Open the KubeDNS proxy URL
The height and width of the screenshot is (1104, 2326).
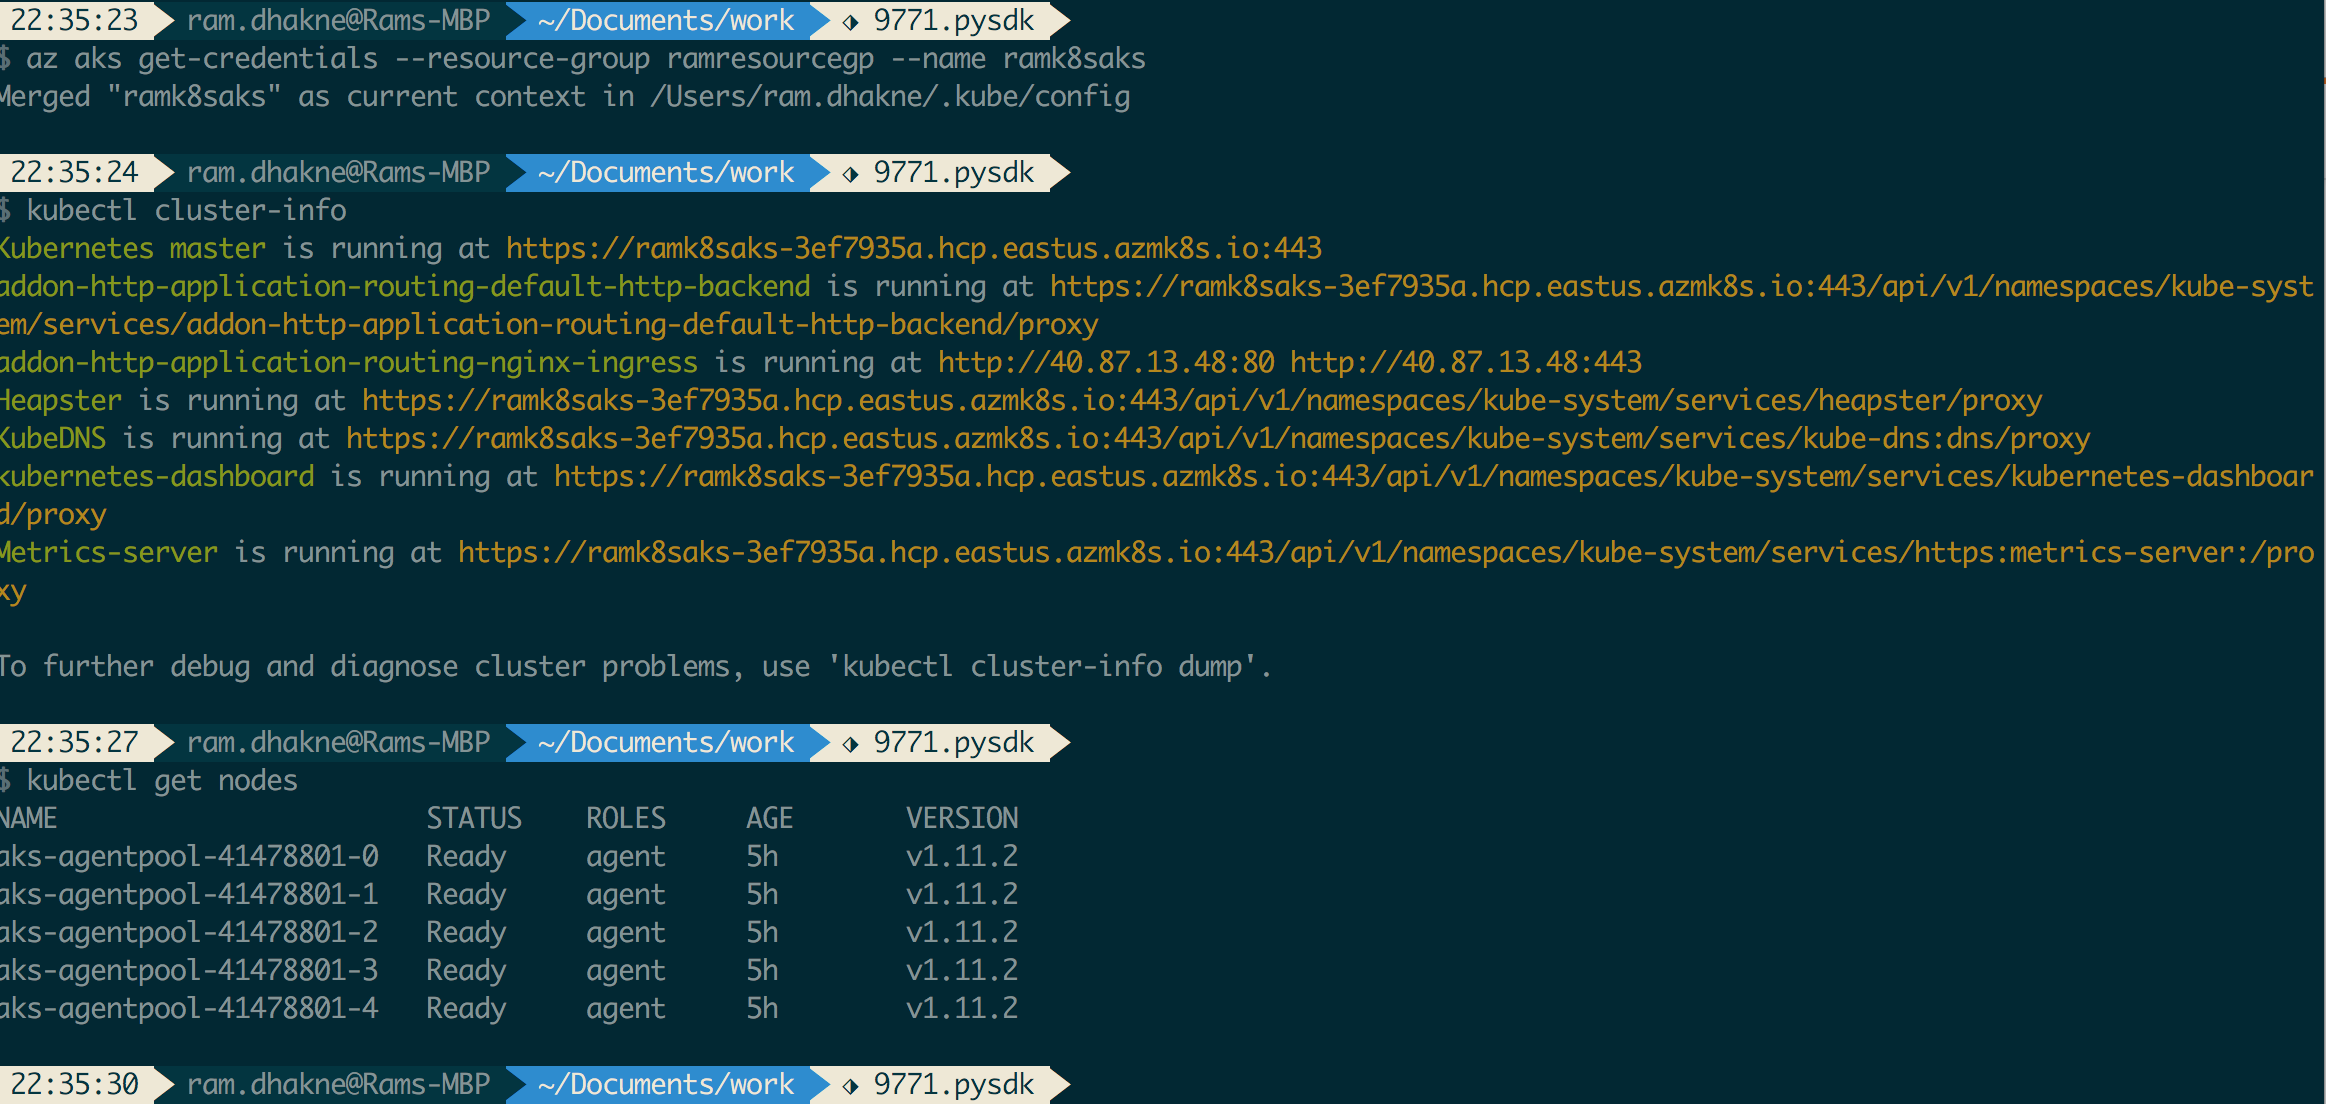pos(1218,438)
